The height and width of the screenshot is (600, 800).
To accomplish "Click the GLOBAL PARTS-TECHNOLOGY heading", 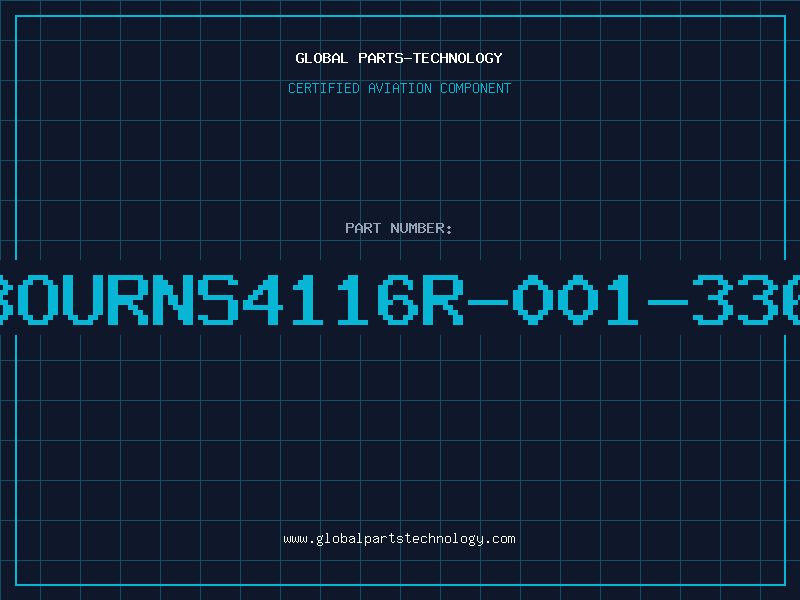I will click(x=399, y=58).
